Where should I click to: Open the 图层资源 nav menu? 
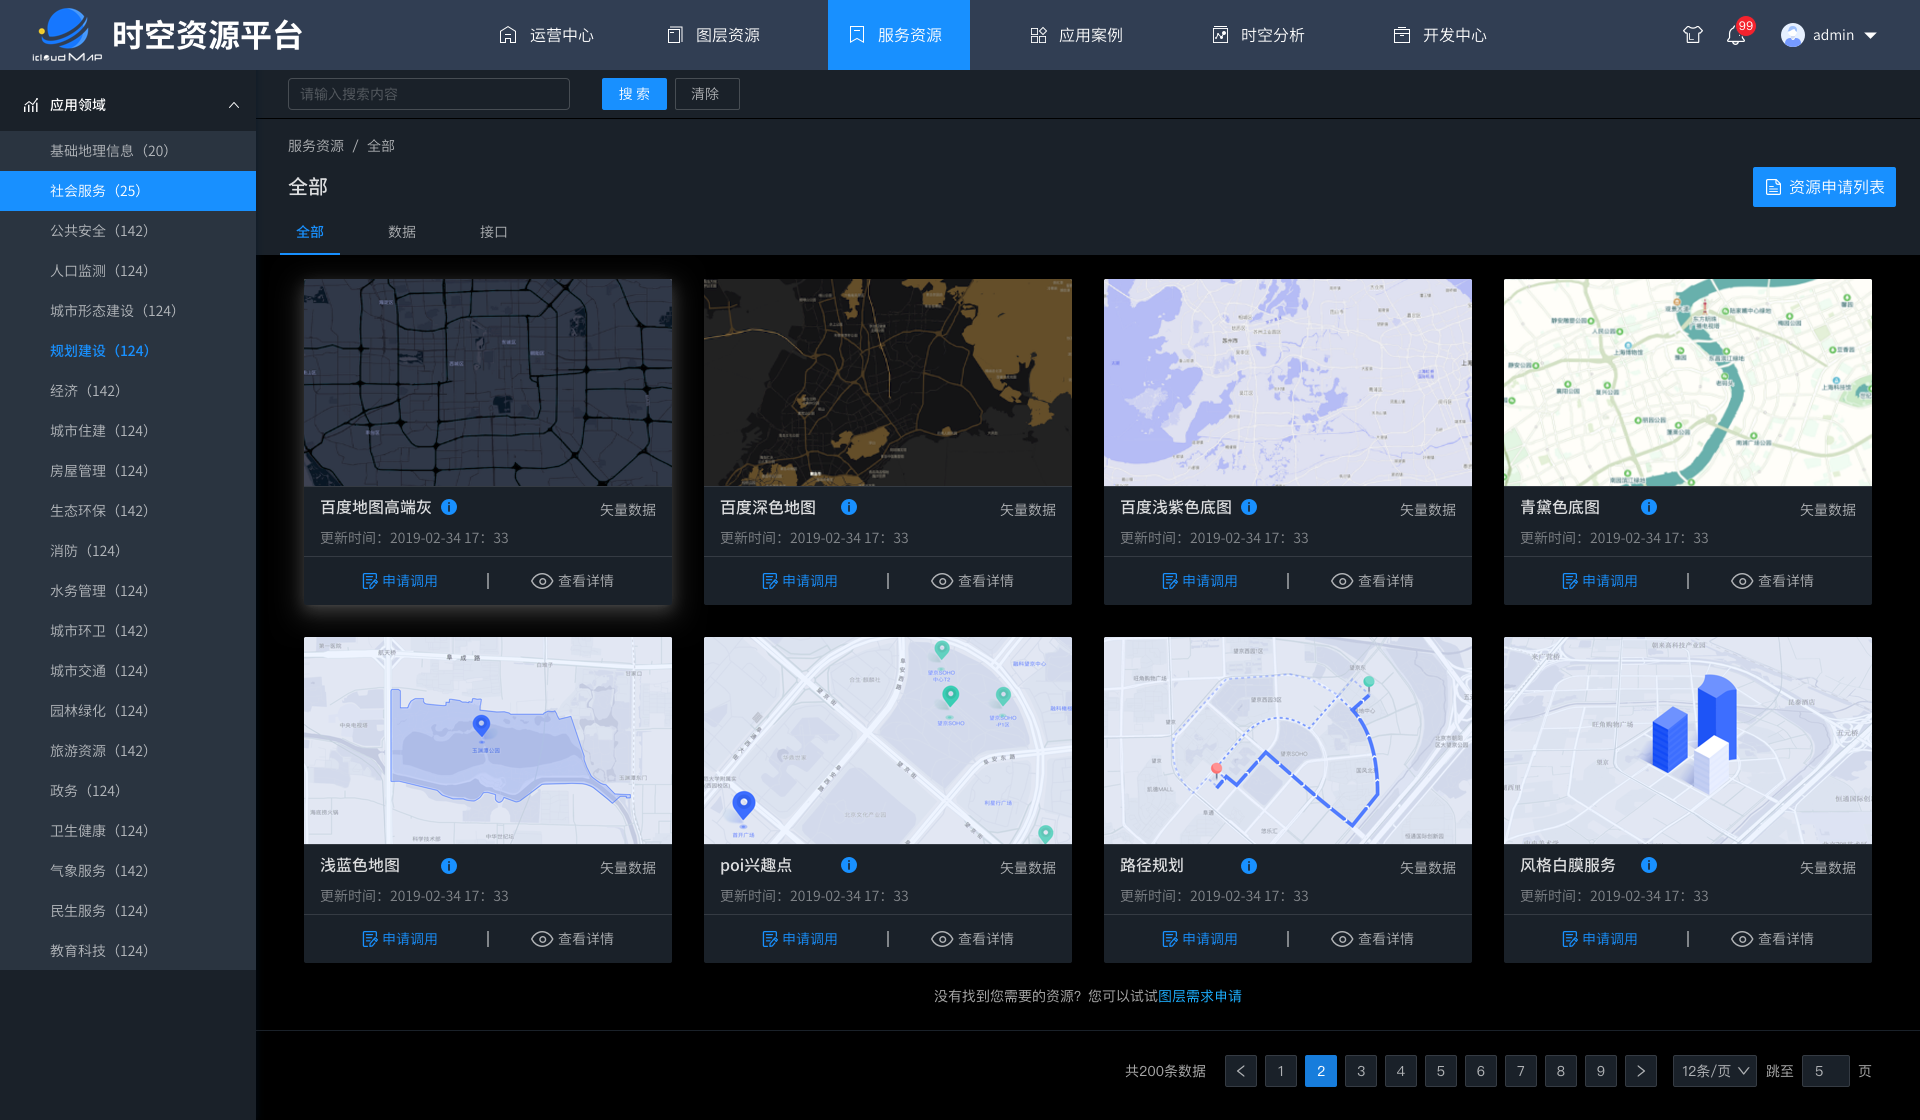714,35
